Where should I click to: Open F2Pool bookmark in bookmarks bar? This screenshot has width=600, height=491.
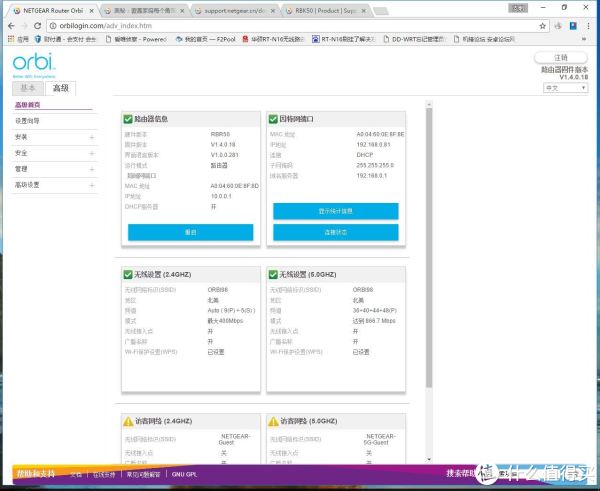click(x=205, y=39)
